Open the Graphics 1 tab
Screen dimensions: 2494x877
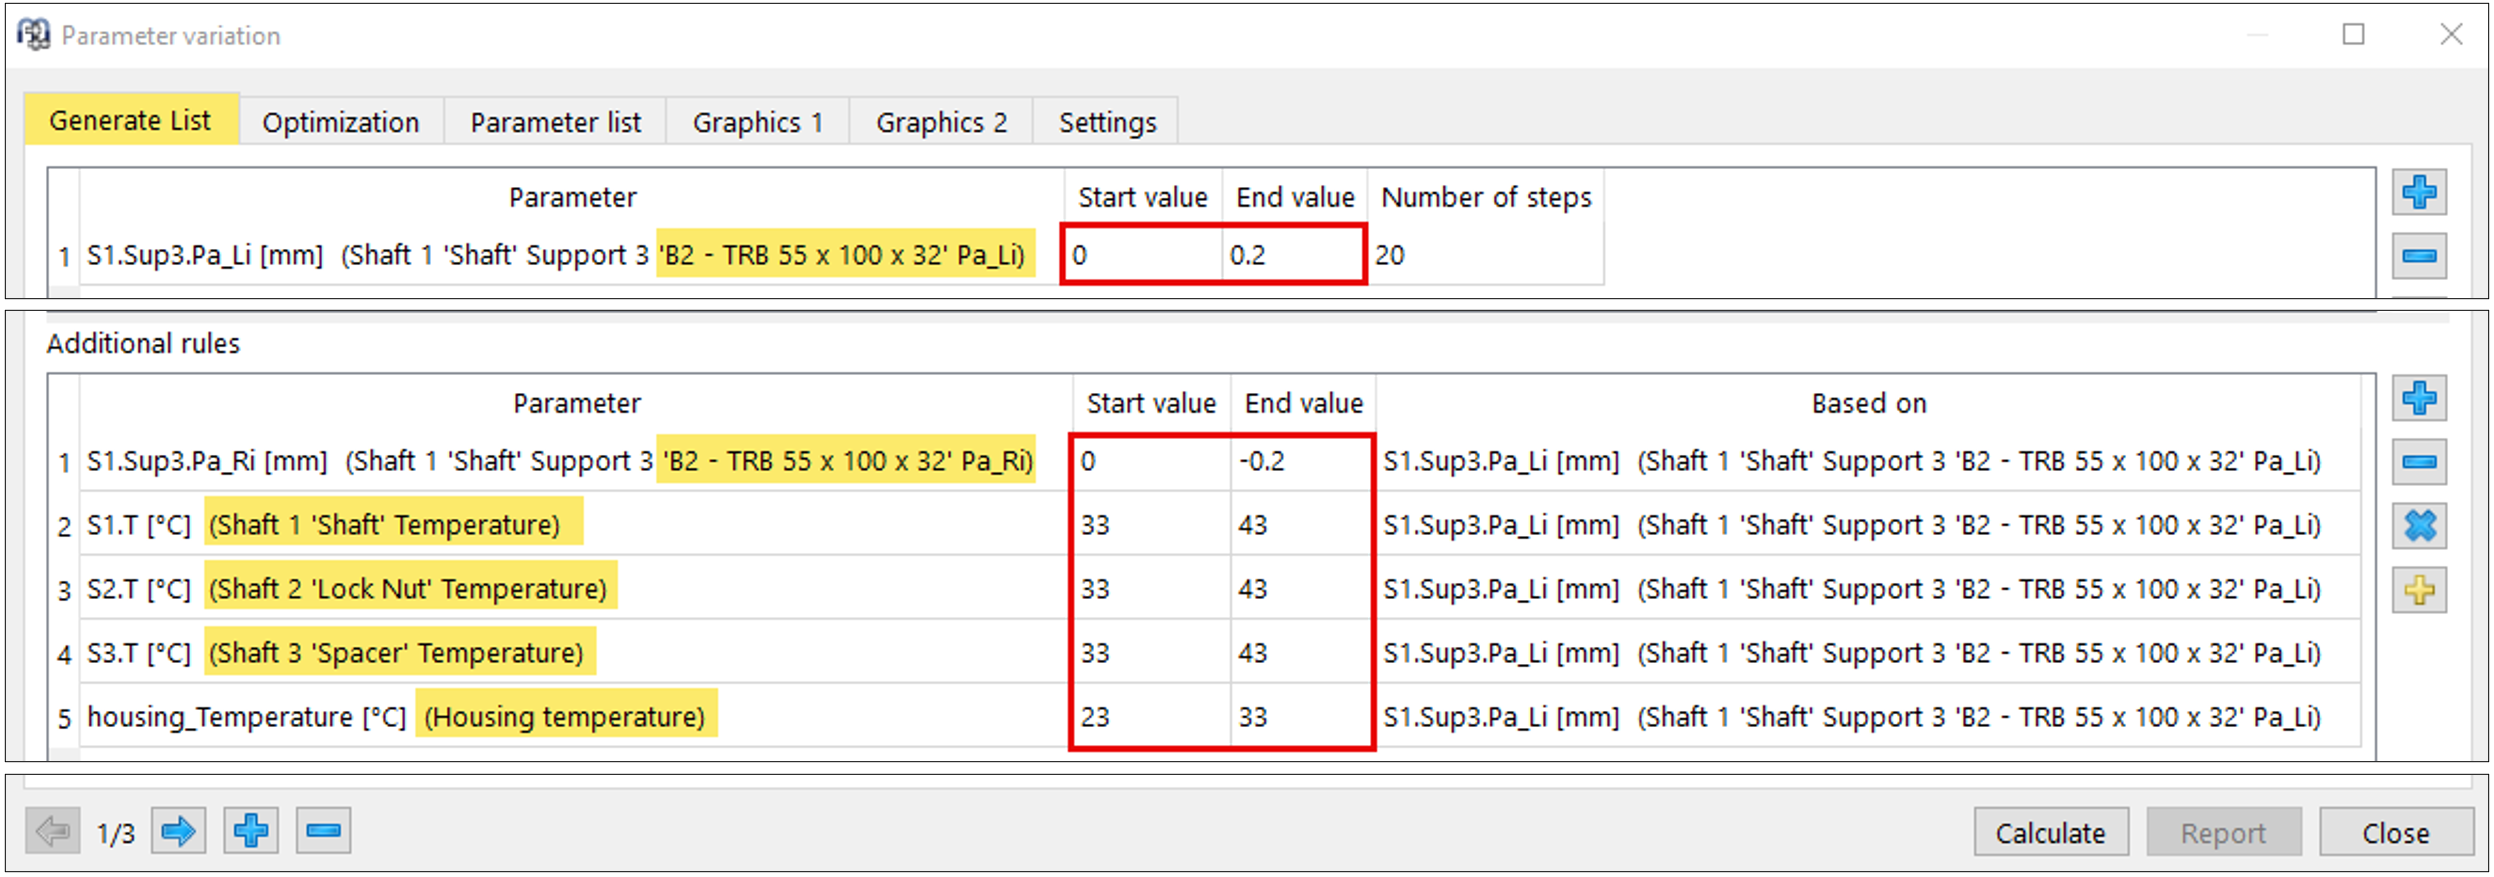pos(757,122)
